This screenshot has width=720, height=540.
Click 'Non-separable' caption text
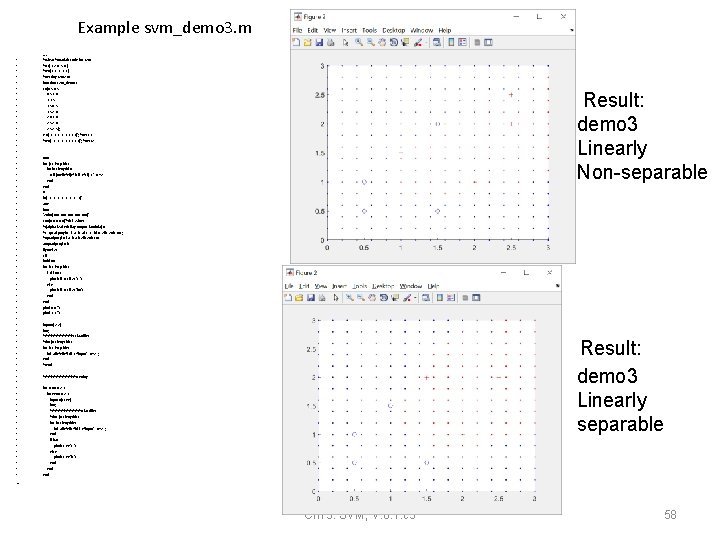click(x=642, y=172)
